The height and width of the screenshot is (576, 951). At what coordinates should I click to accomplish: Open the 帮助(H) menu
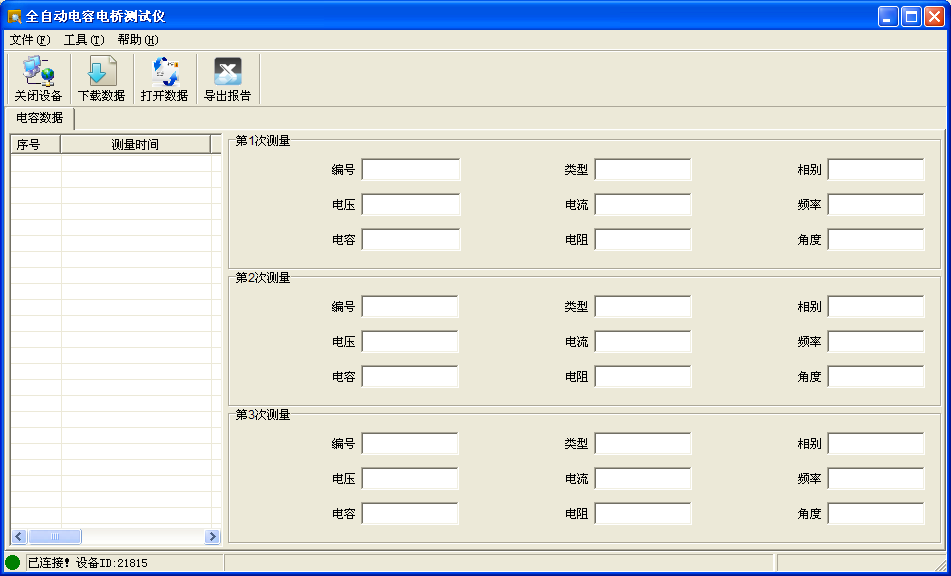coord(138,40)
